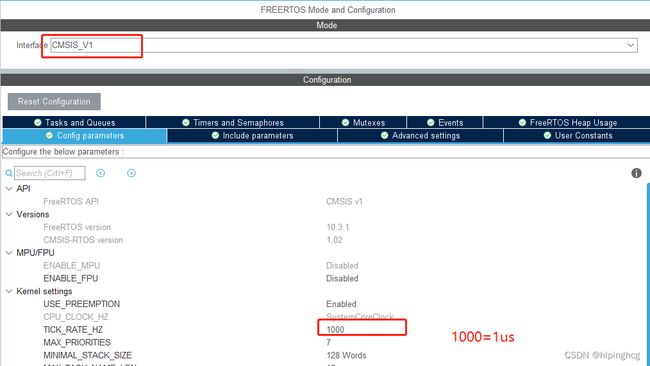Click the MAX_PRIORITIES value 7
650x366 pixels.
point(328,342)
